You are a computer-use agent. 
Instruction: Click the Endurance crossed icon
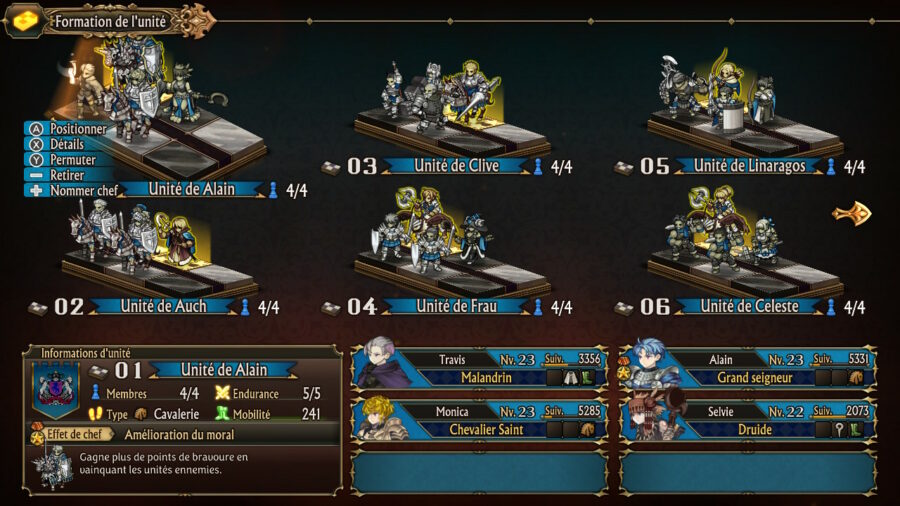tap(222, 394)
